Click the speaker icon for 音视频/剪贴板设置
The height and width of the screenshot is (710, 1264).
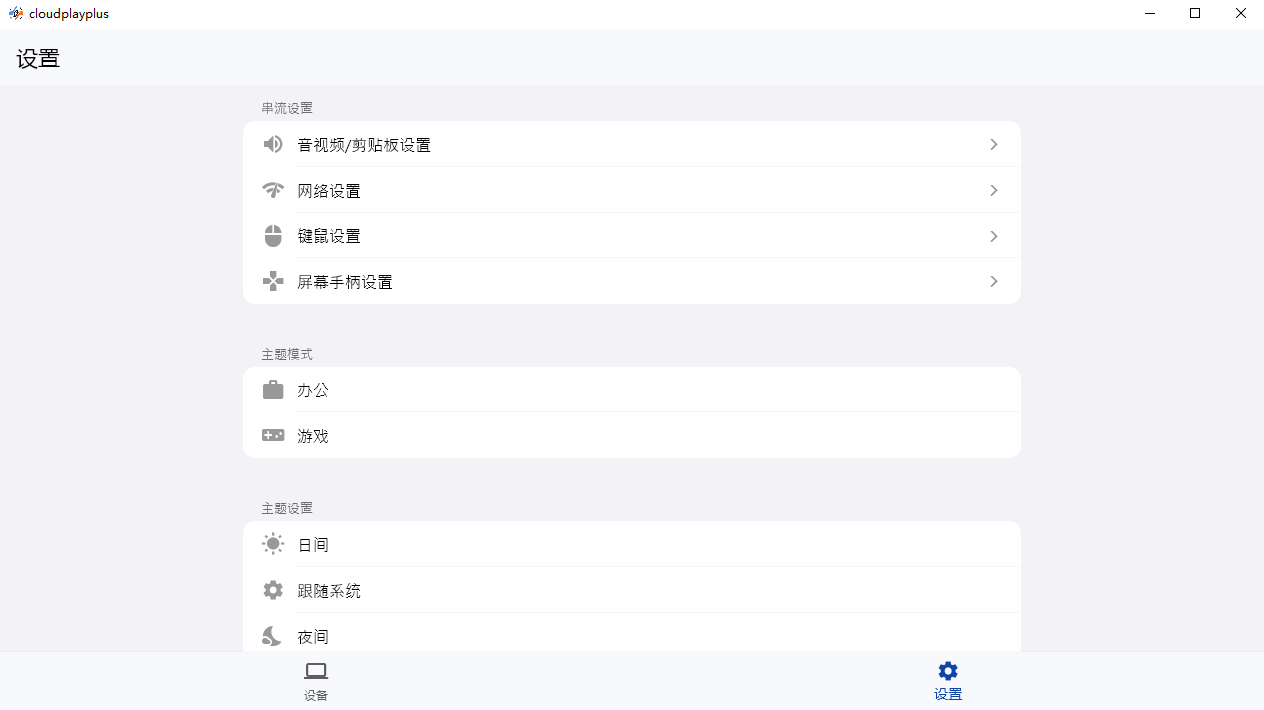click(x=273, y=144)
